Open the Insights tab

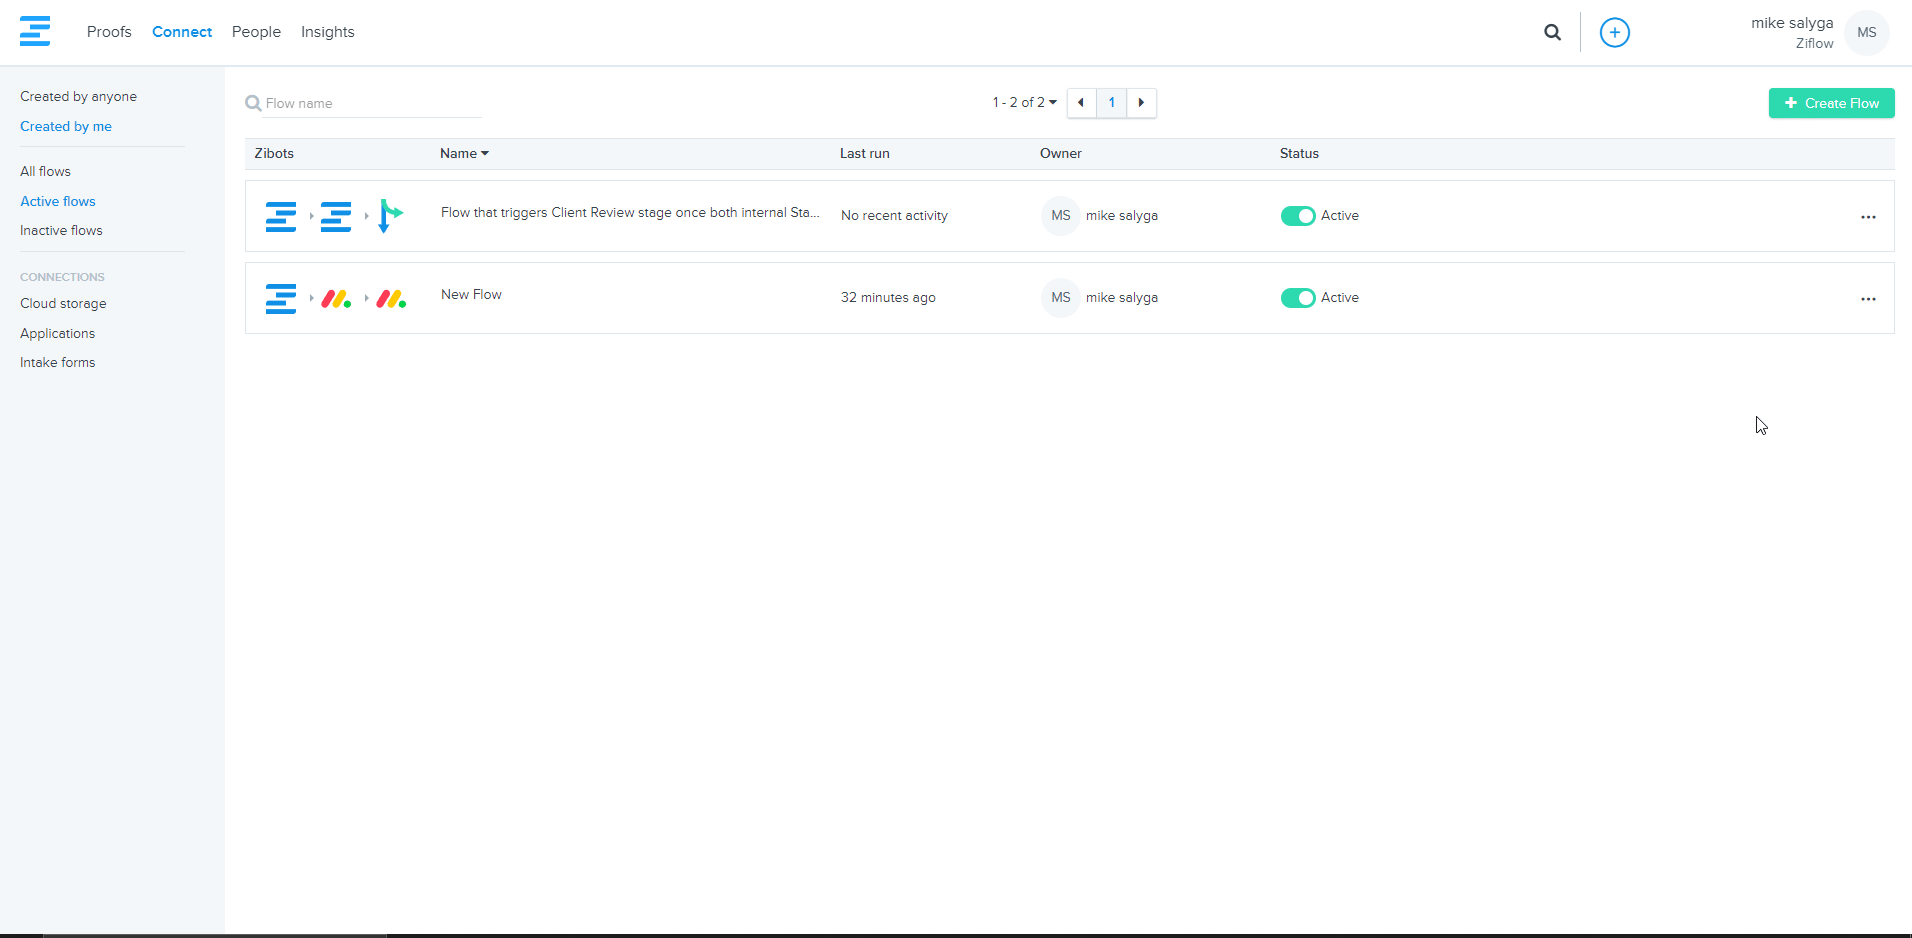pos(327,32)
